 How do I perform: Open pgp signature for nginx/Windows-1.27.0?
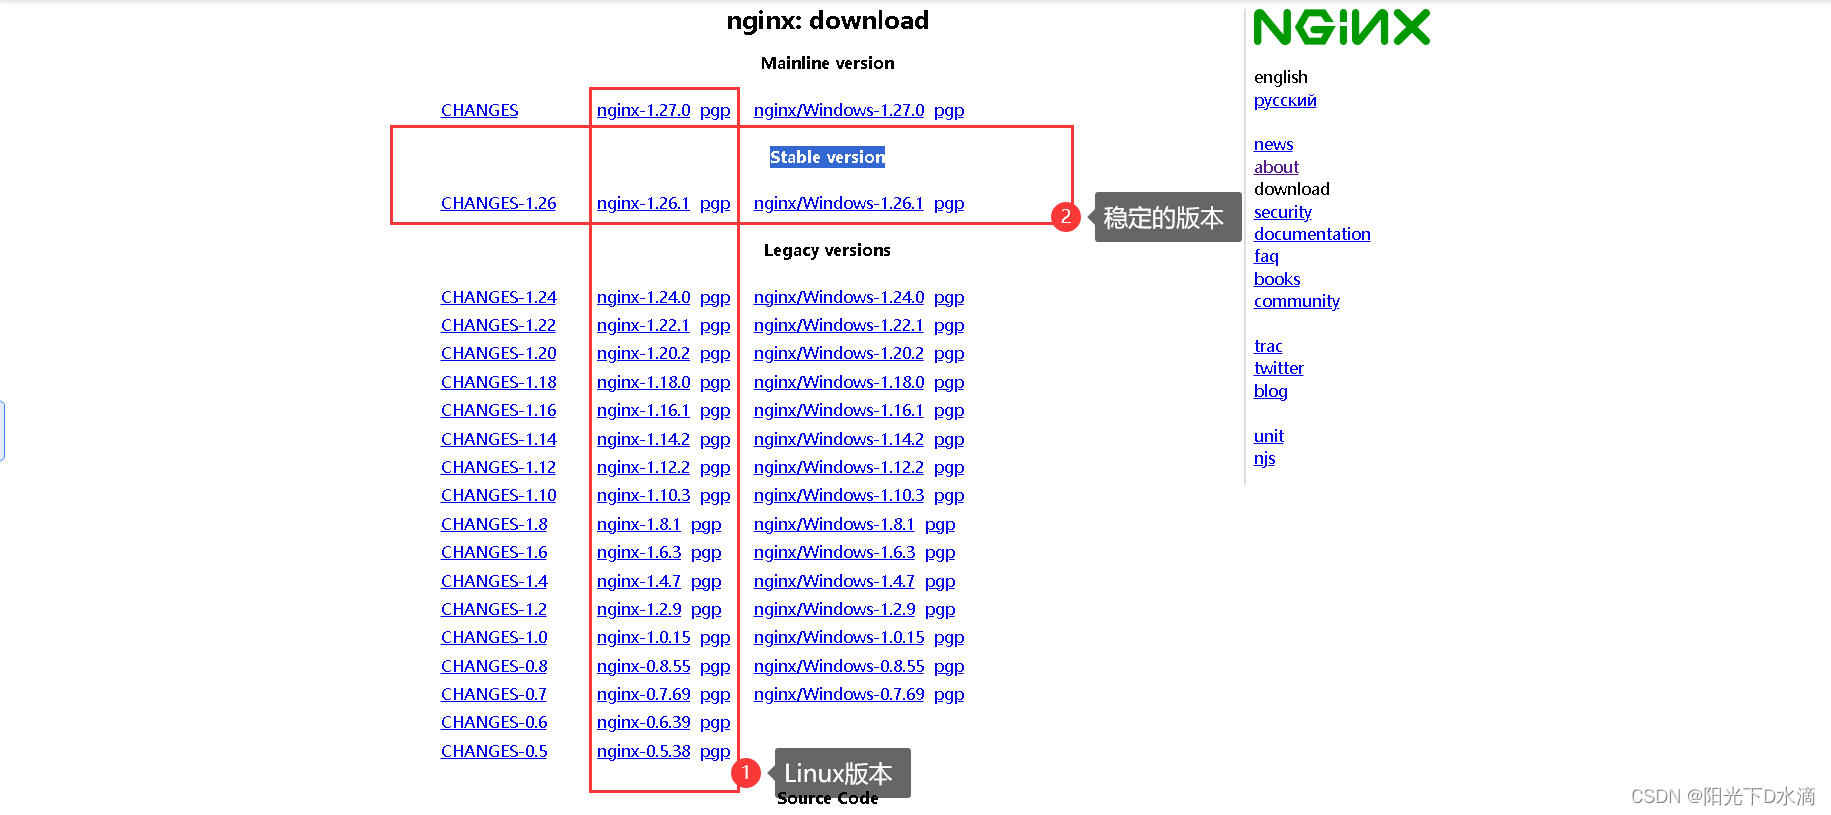[x=949, y=110]
